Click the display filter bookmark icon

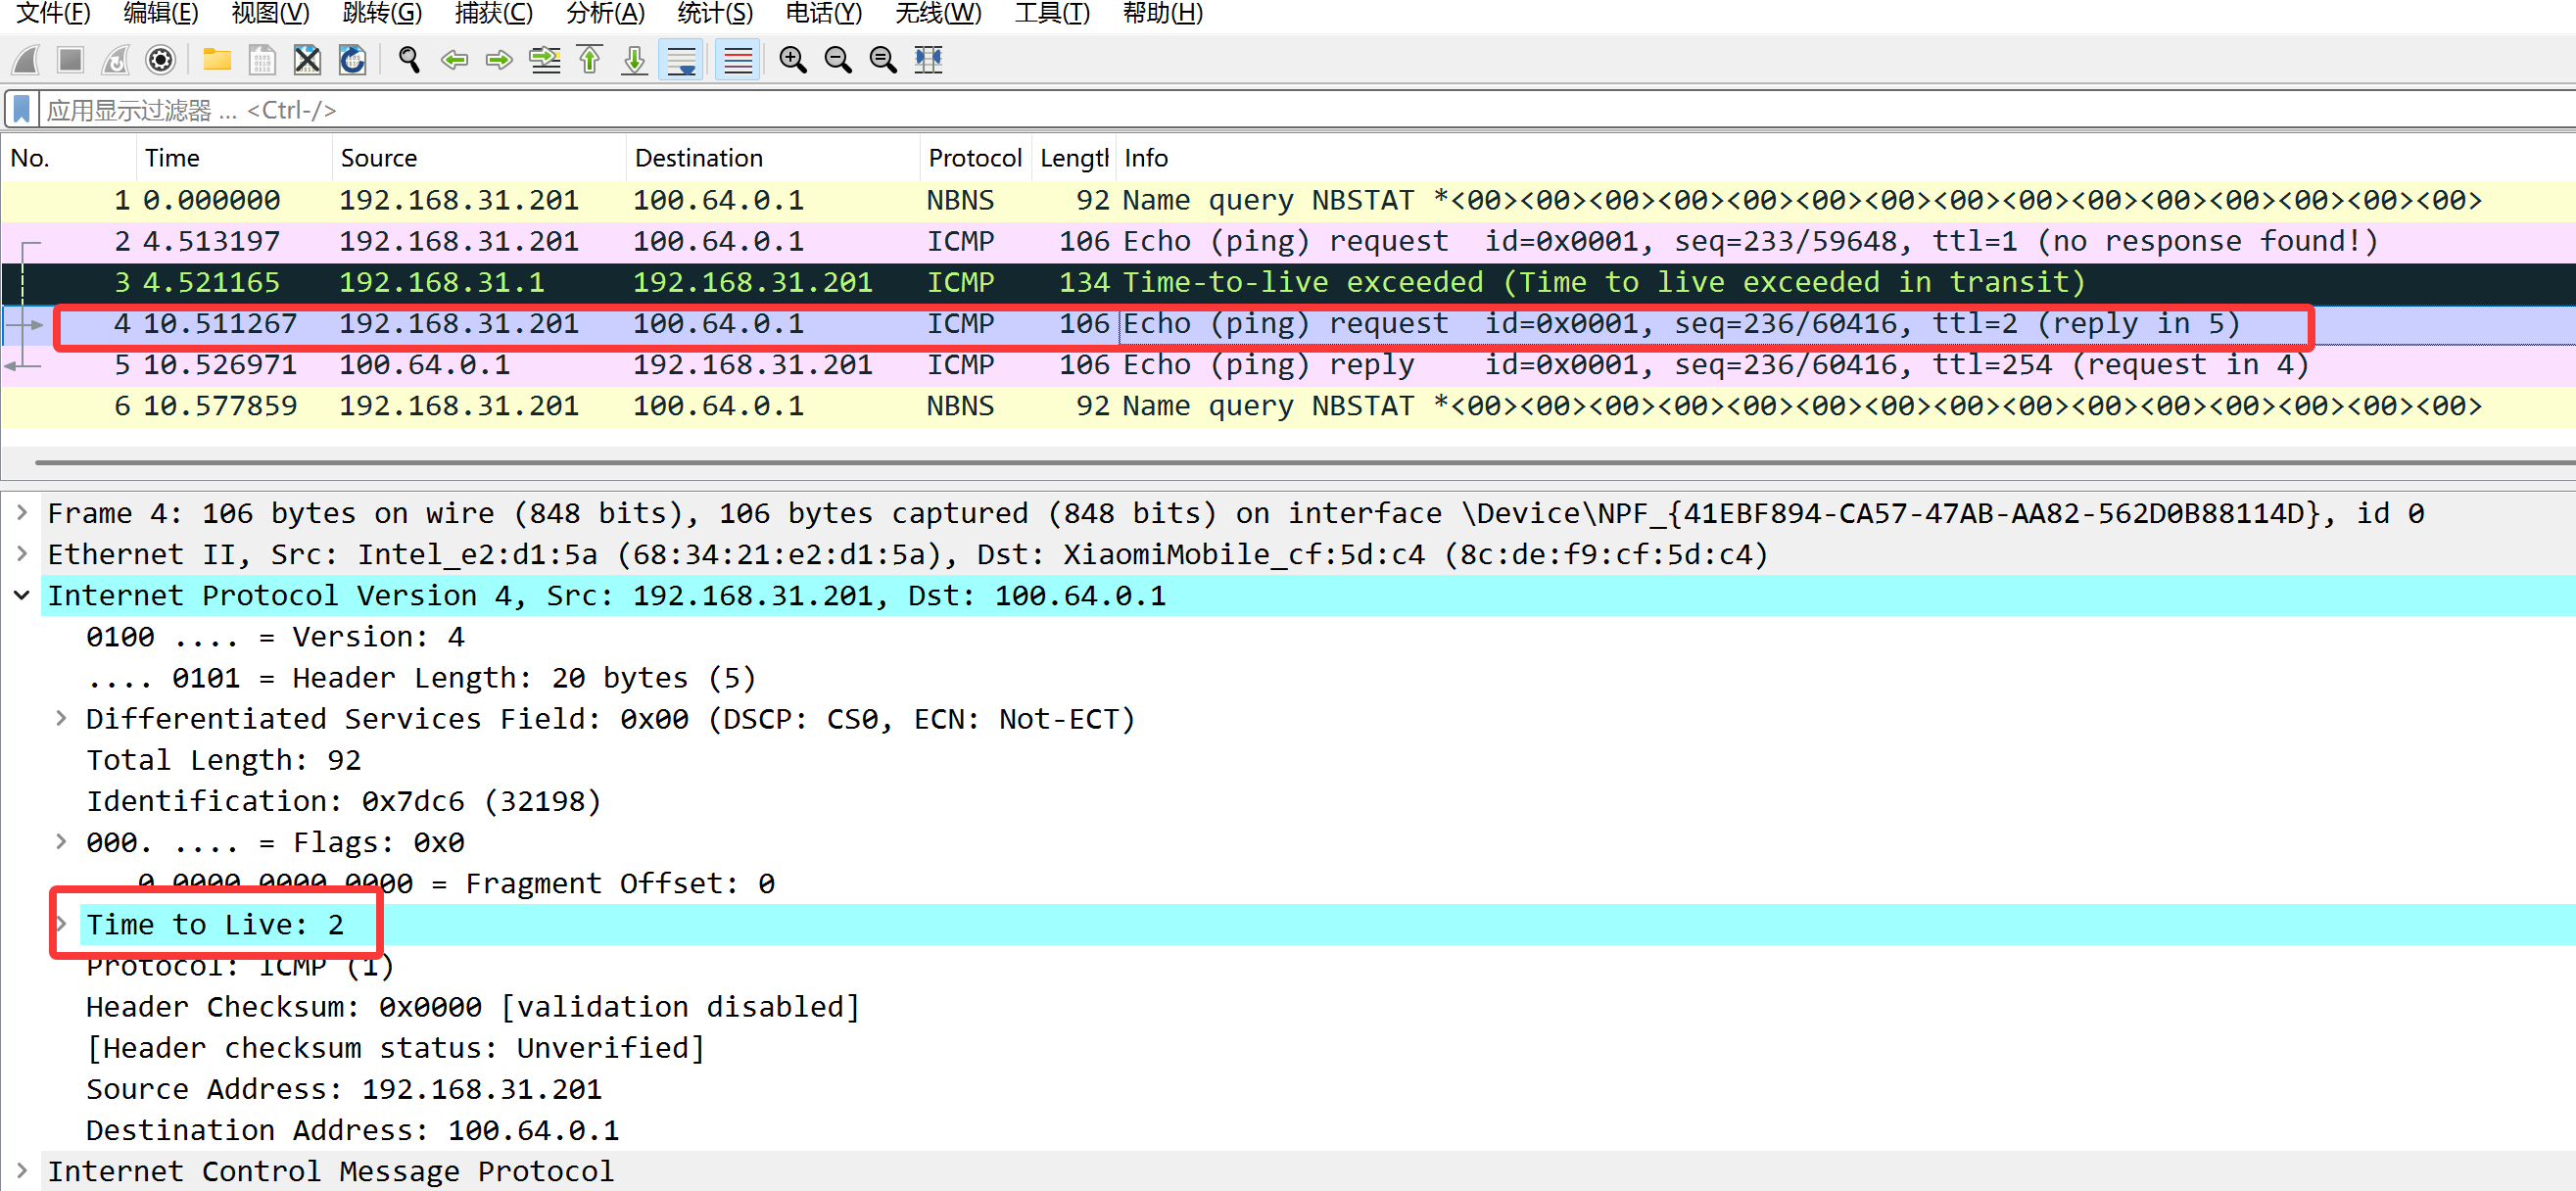tap(21, 109)
